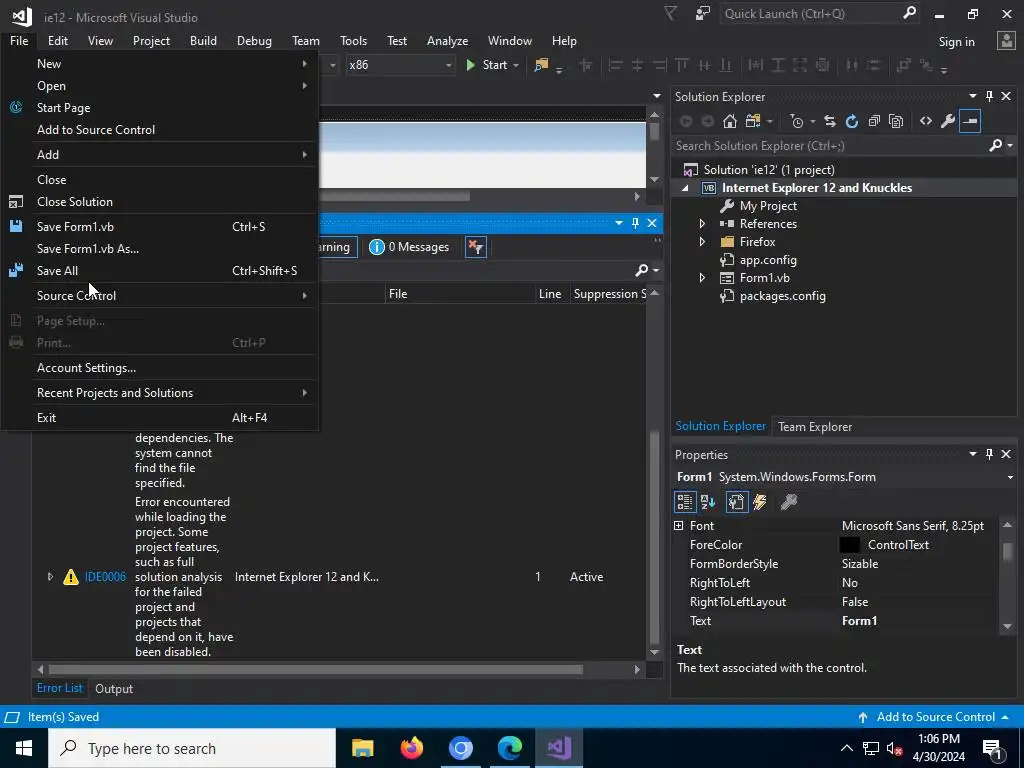Click the IDE0006 warning code link
The width and height of the screenshot is (1024, 768).
click(x=105, y=577)
